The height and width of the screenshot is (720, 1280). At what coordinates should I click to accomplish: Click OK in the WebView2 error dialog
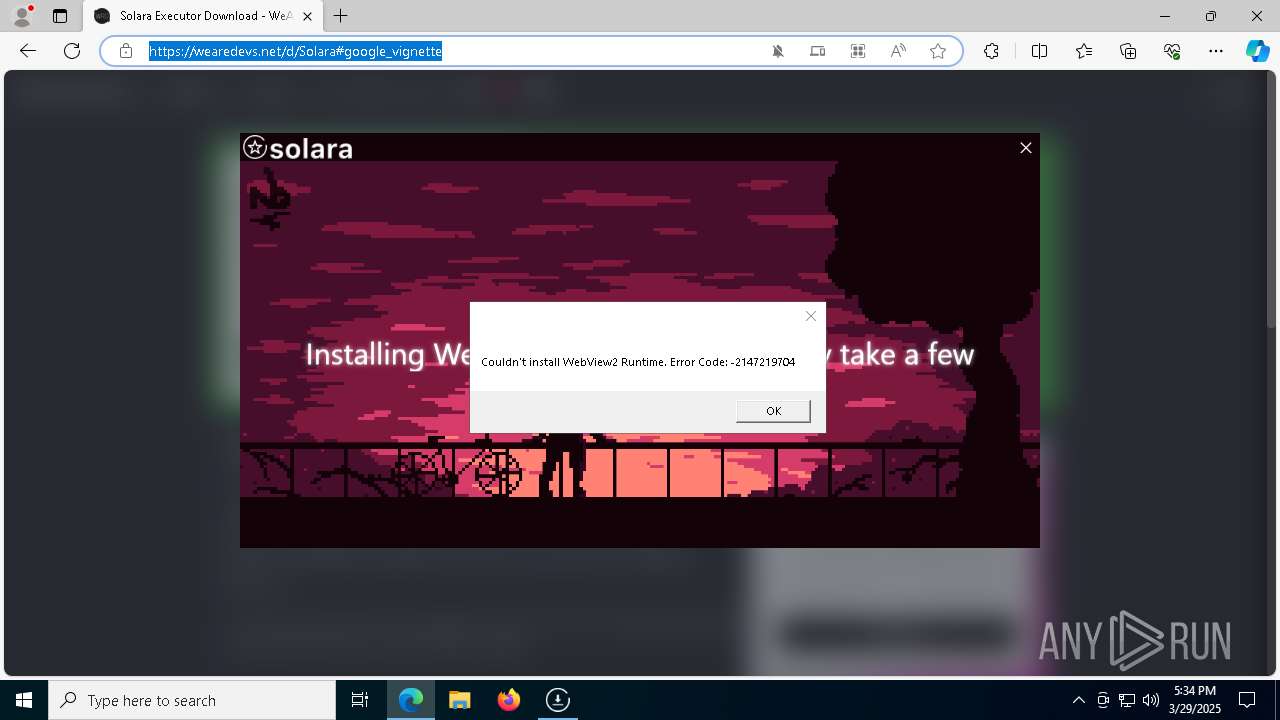coord(773,411)
